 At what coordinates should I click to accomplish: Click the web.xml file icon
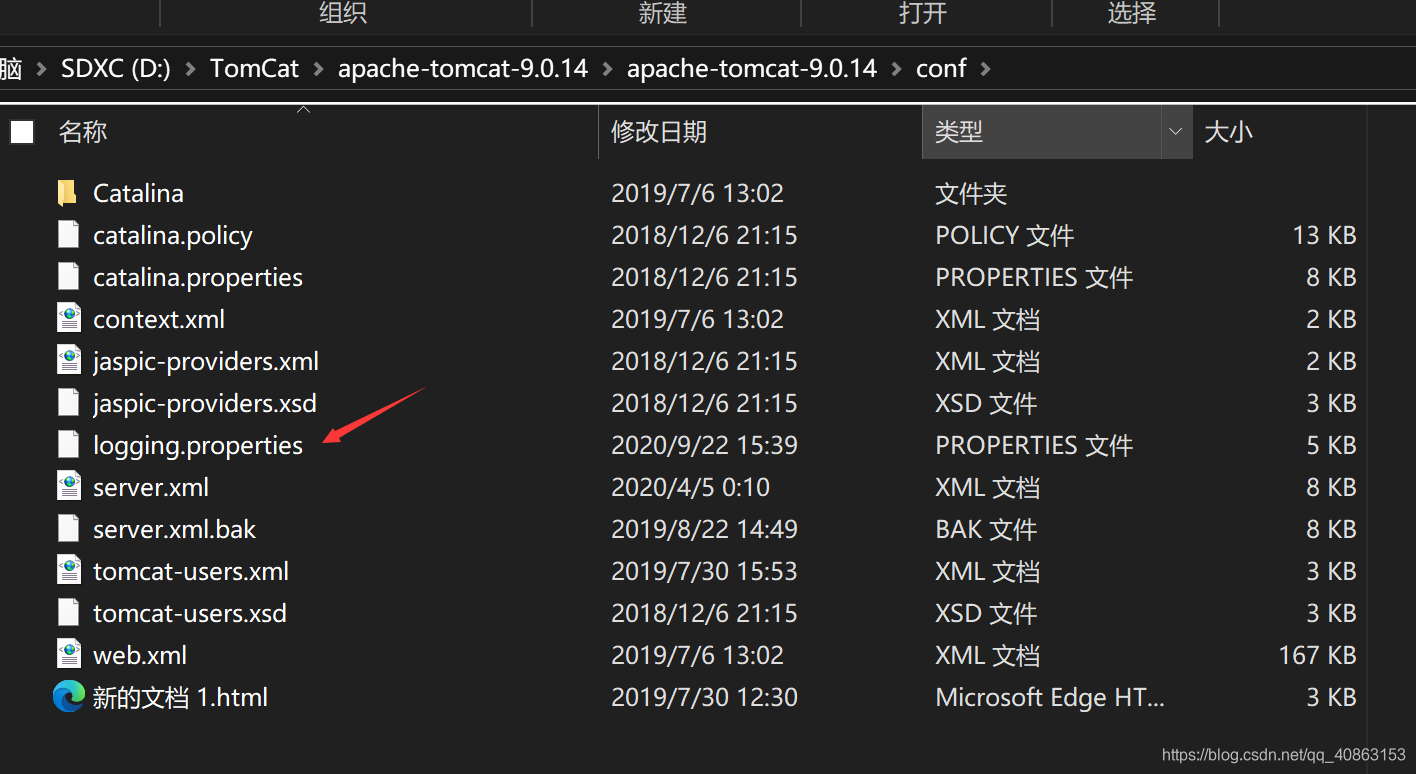[x=68, y=655]
